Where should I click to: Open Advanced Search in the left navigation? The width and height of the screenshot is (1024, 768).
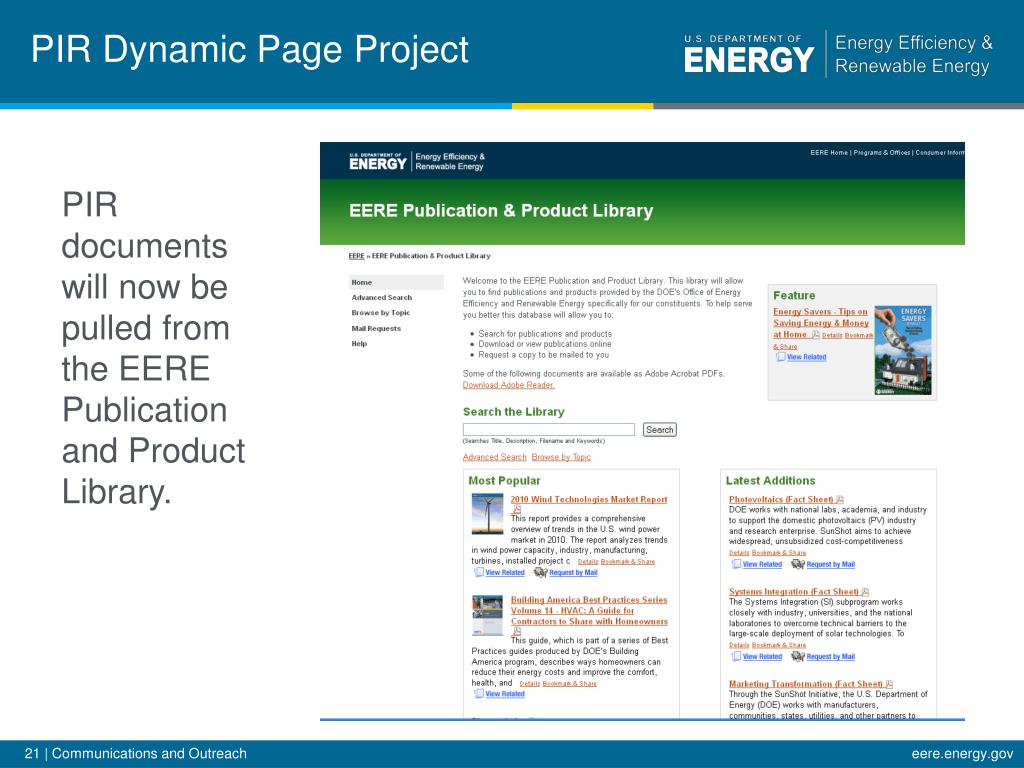381,298
